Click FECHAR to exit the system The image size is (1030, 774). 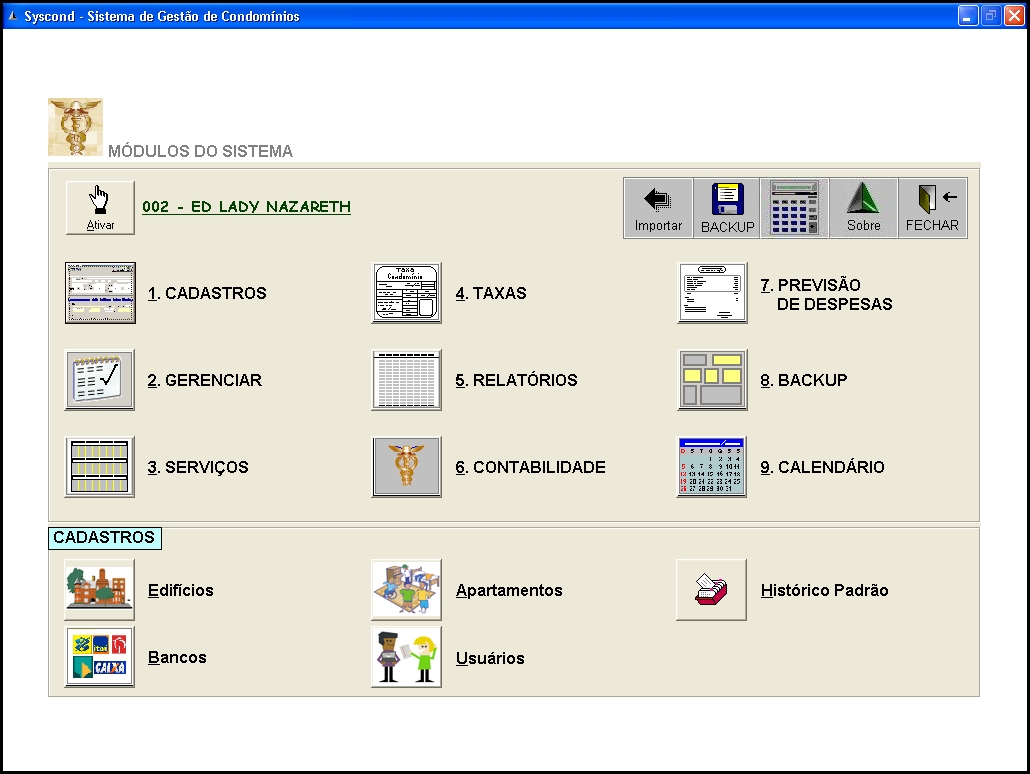(932, 208)
